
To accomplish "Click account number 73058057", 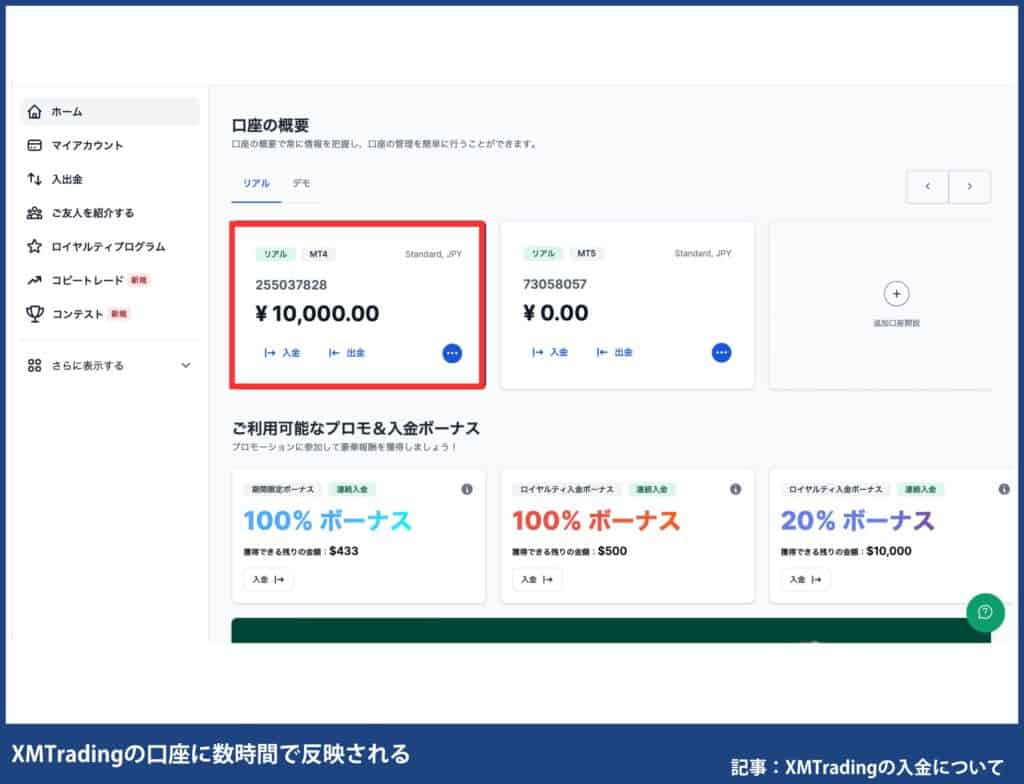I will [555, 284].
